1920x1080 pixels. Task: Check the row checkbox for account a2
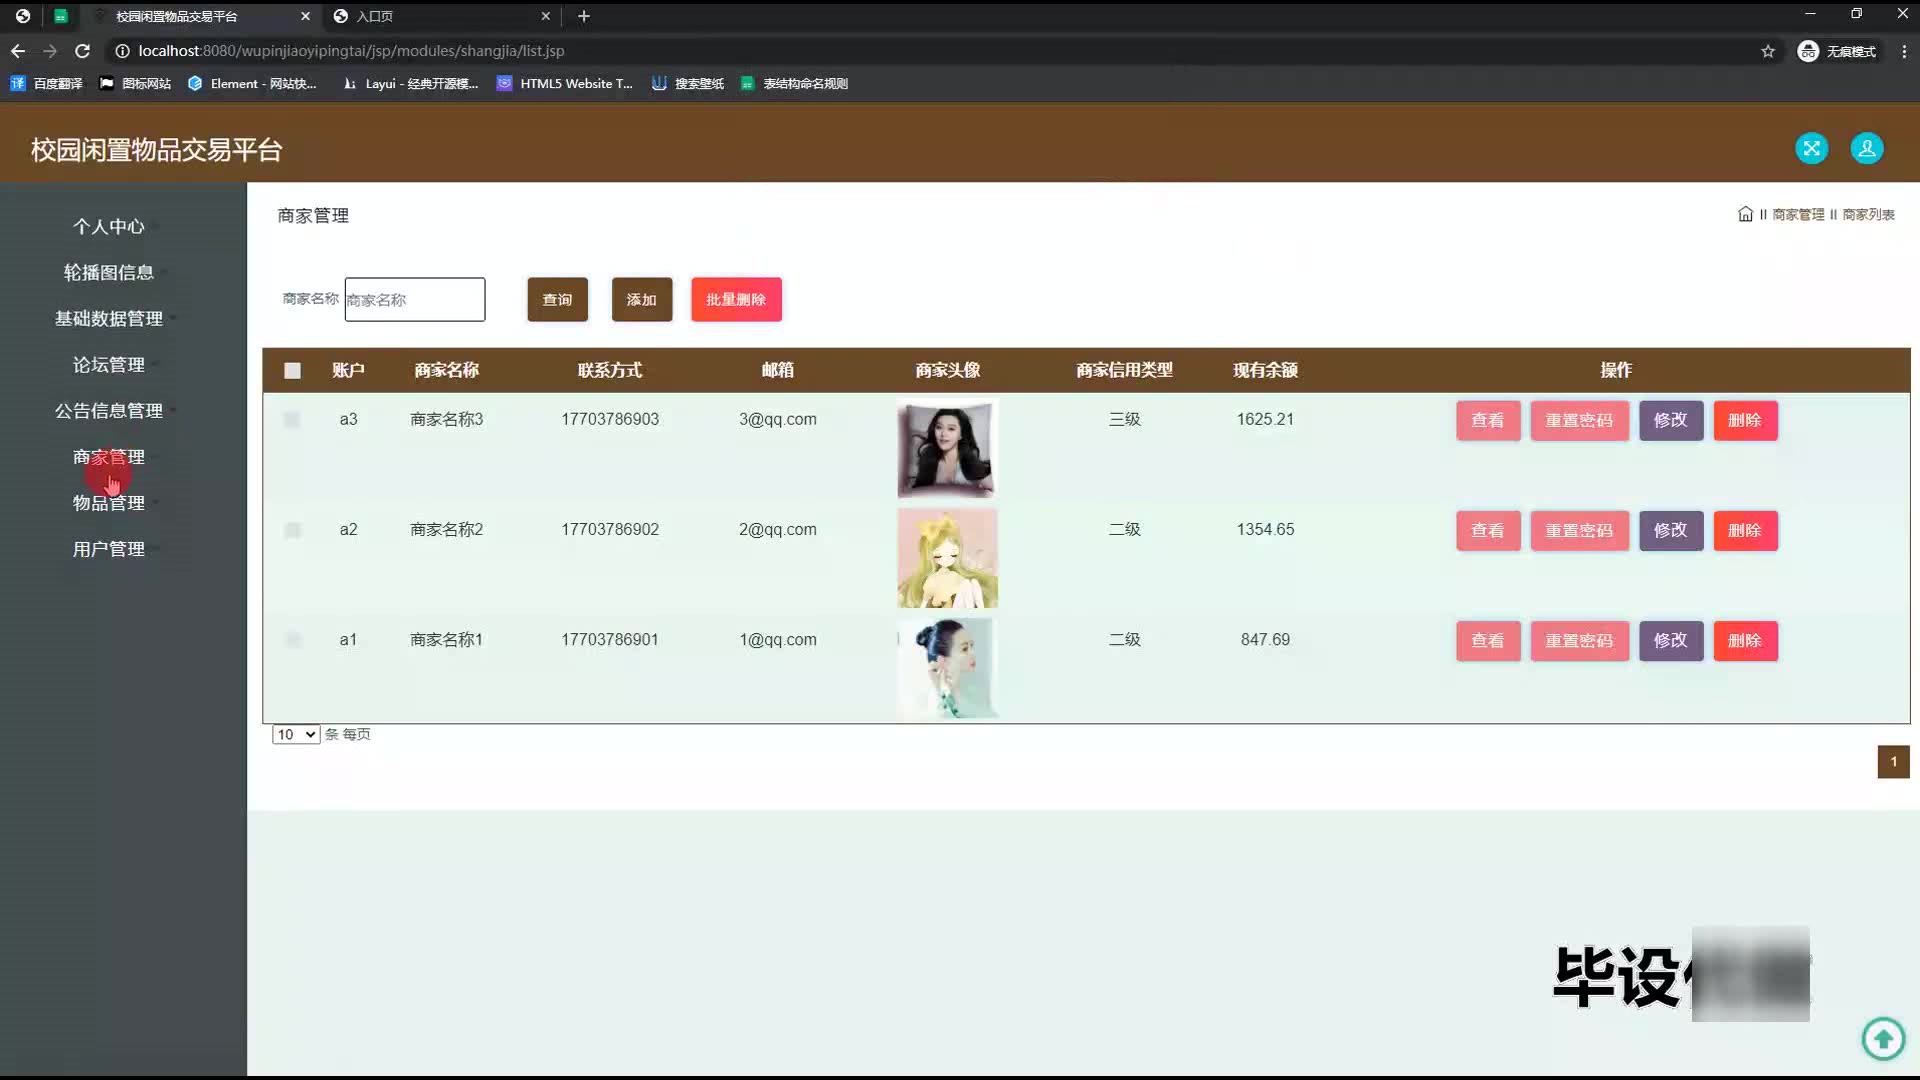coord(292,530)
